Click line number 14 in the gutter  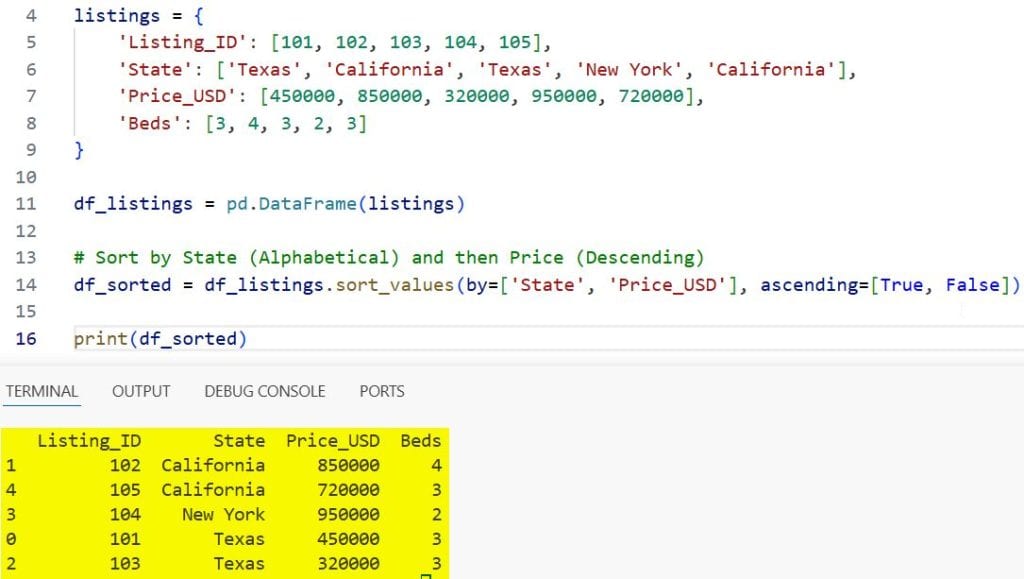point(26,285)
